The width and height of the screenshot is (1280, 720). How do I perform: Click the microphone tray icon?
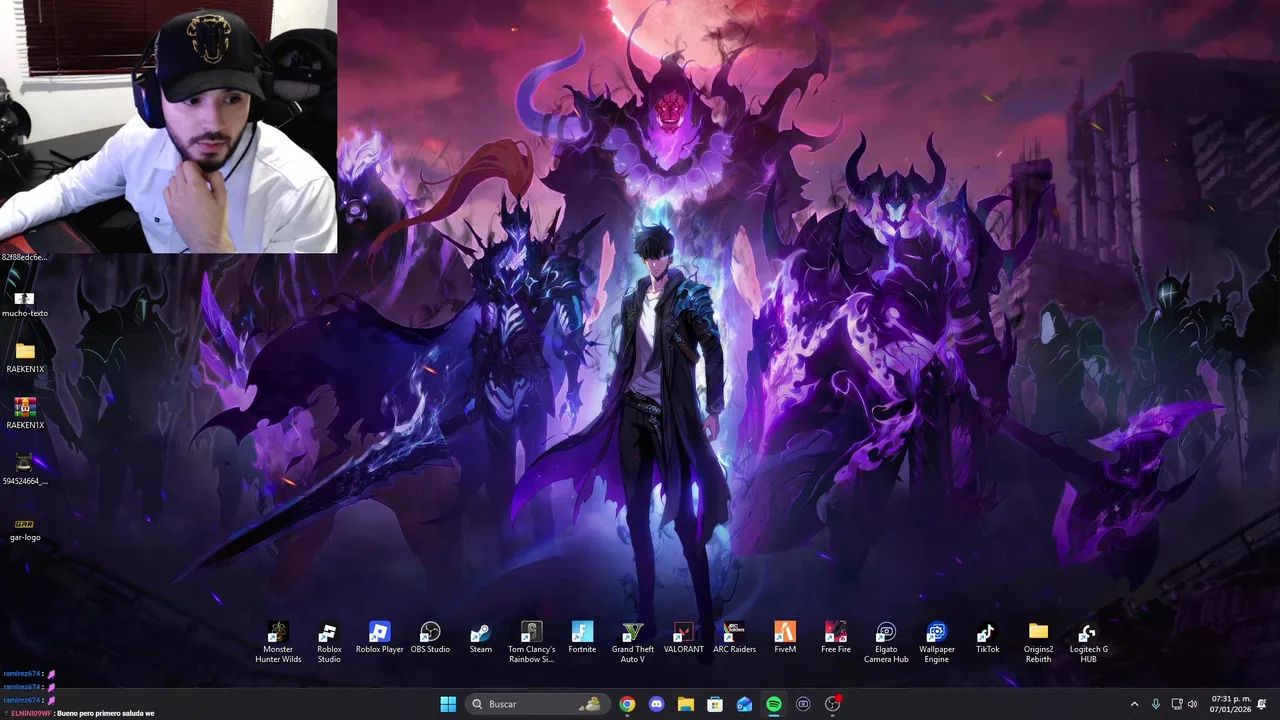point(1156,704)
